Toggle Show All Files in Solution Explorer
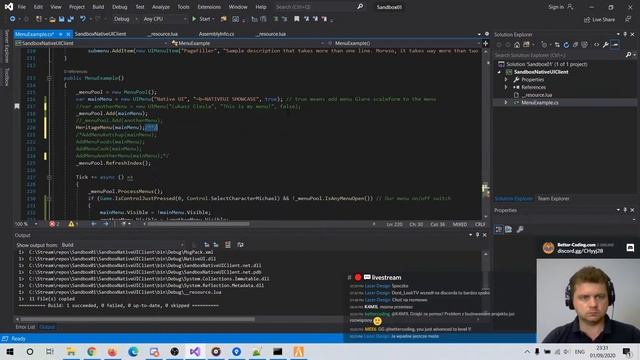The width and height of the screenshot is (640, 360). point(585,45)
